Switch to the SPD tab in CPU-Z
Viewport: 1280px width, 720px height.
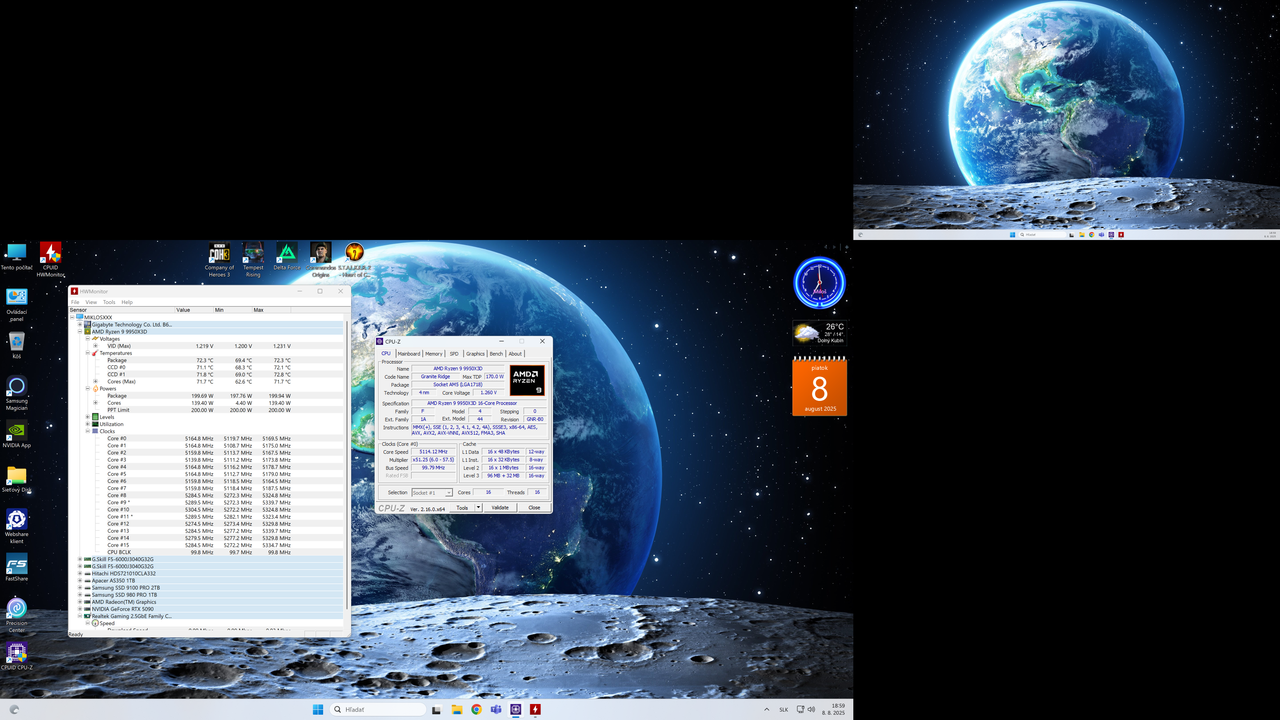point(454,353)
